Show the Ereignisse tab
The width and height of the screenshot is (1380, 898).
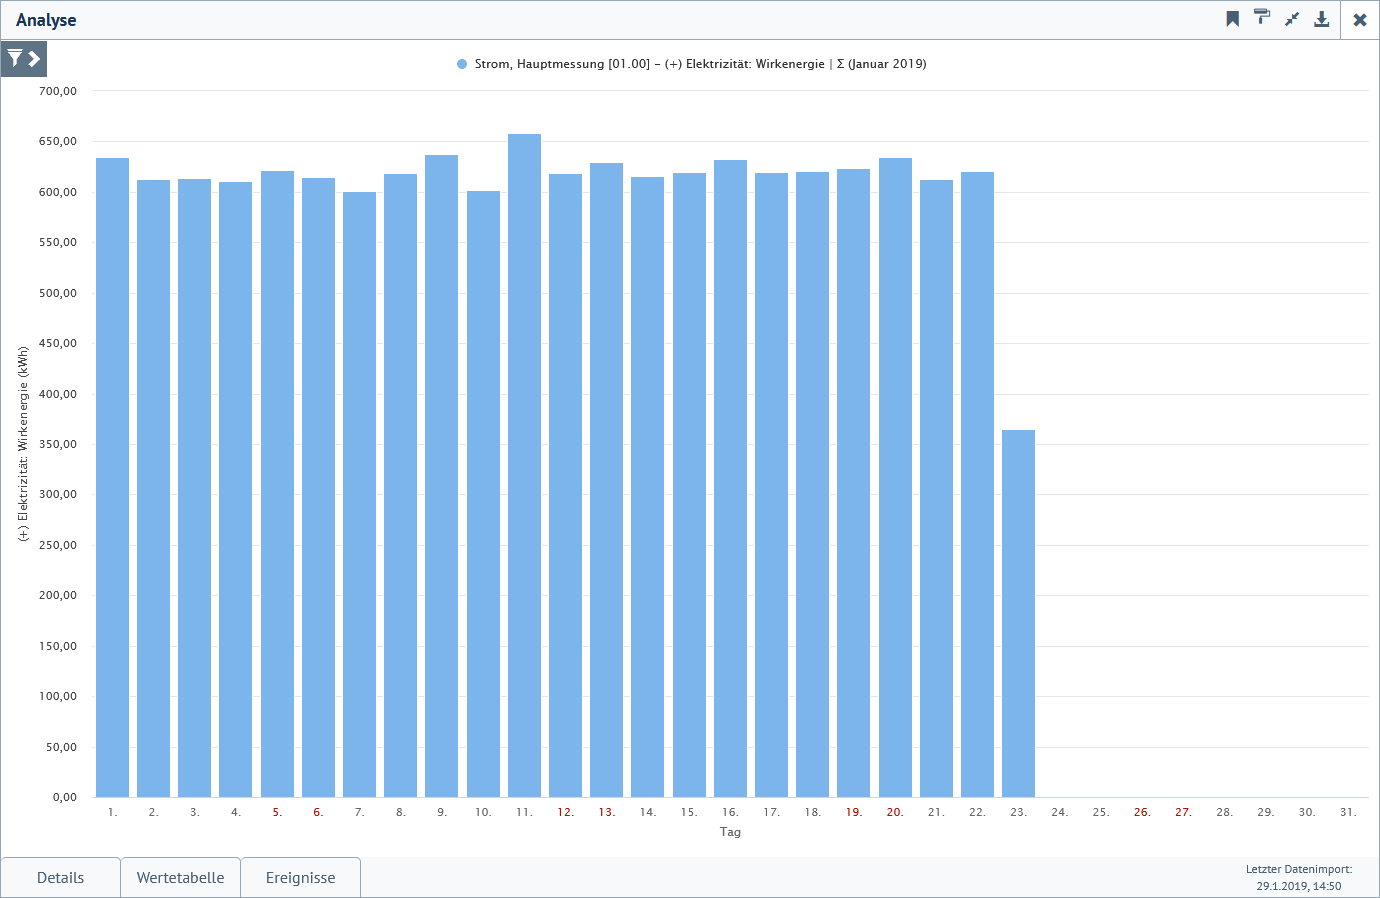tap(300, 878)
